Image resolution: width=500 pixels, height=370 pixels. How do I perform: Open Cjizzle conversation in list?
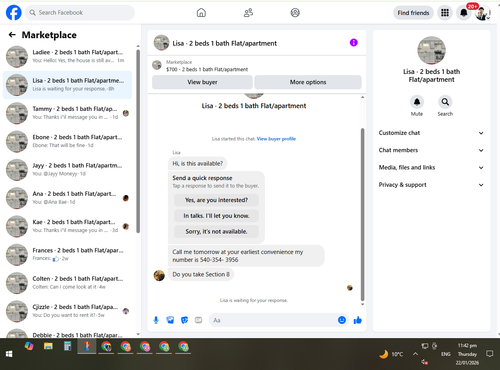(x=67, y=312)
